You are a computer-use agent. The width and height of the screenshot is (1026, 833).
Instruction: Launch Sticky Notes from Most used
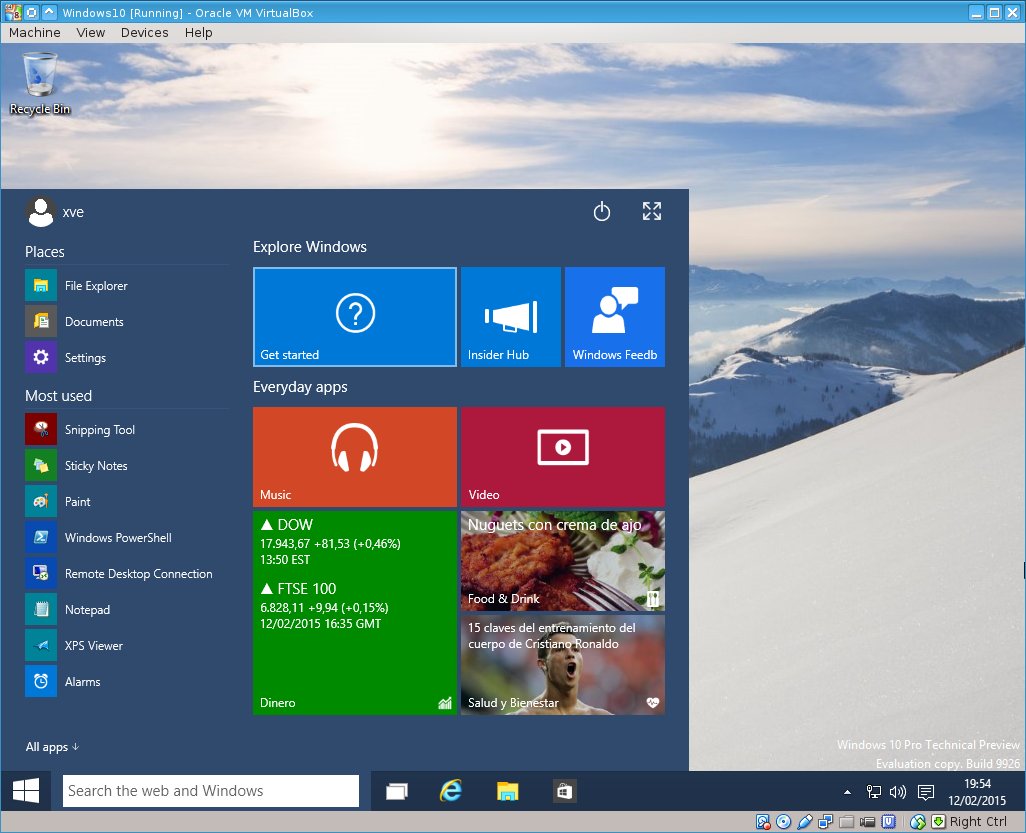point(127,466)
